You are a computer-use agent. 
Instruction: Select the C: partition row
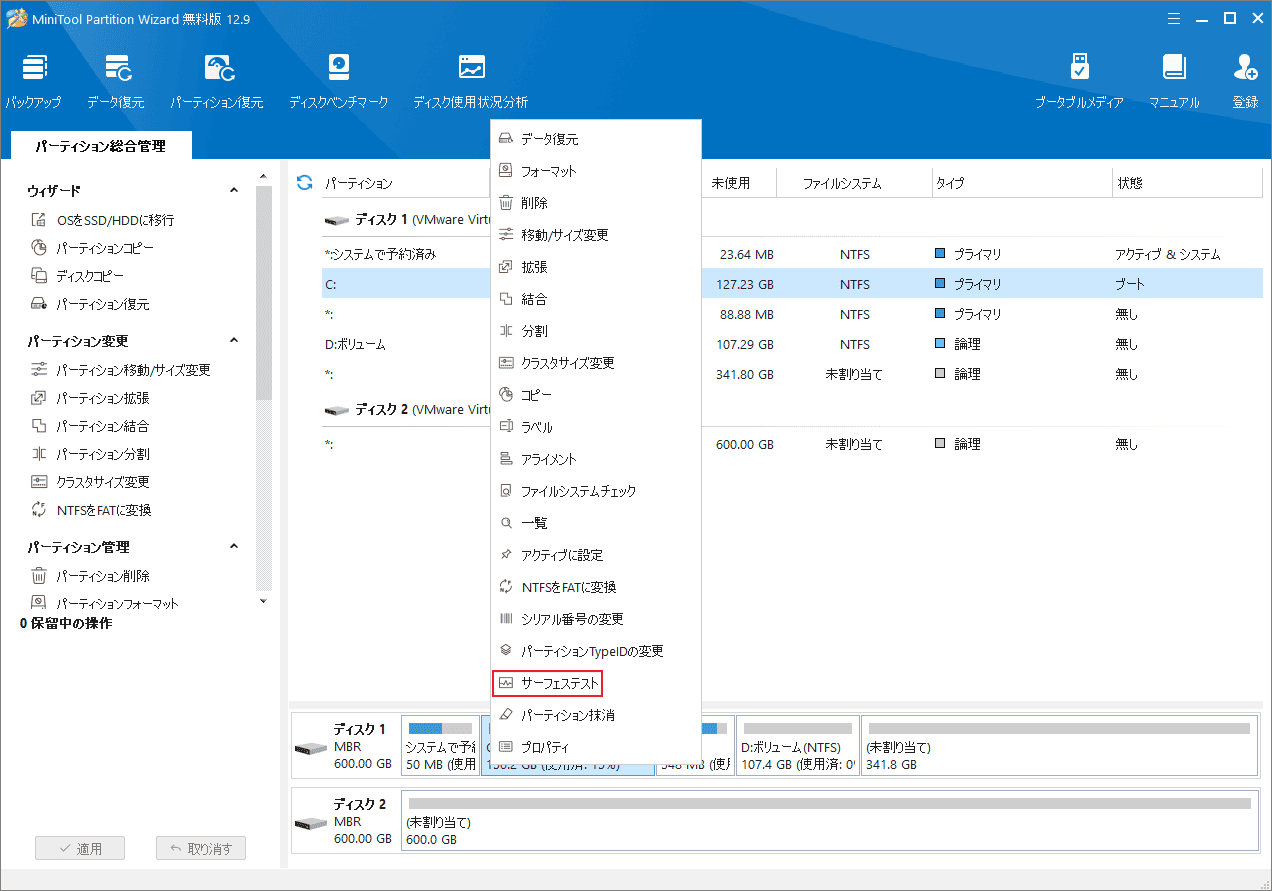[x=792, y=284]
